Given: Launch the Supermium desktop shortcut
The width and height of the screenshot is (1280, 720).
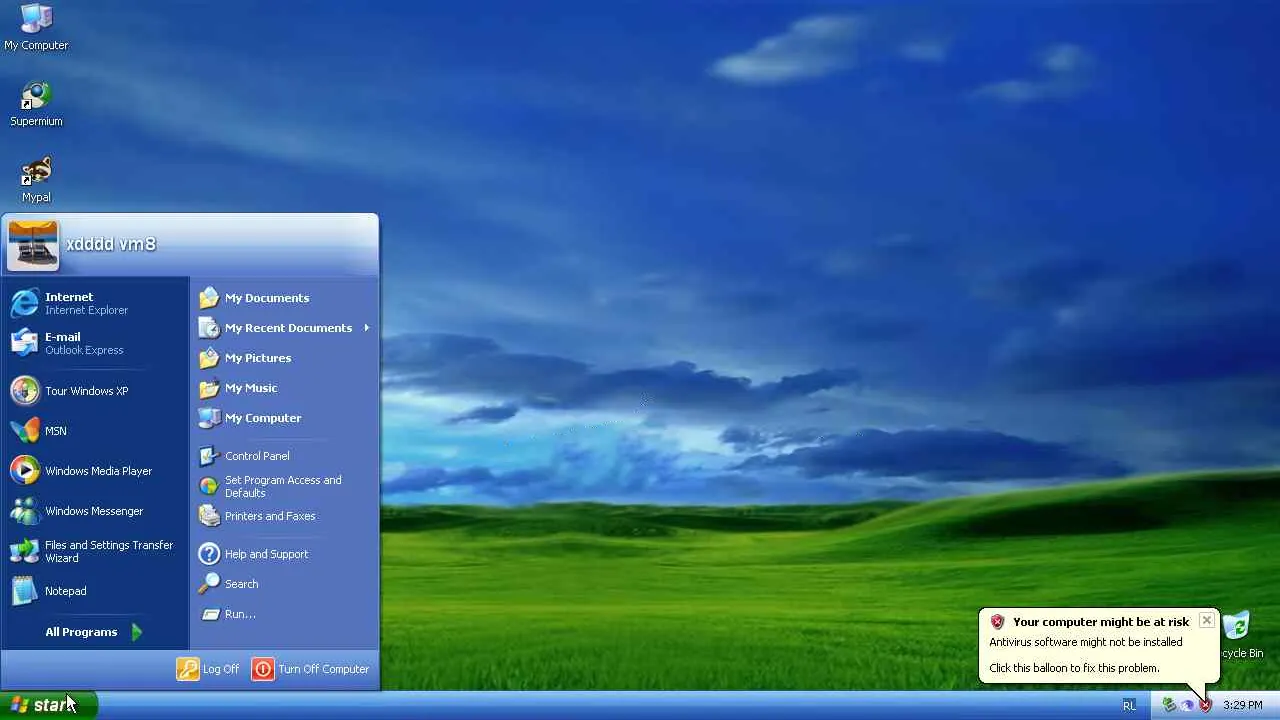Looking at the screenshot, I should coord(36,103).
